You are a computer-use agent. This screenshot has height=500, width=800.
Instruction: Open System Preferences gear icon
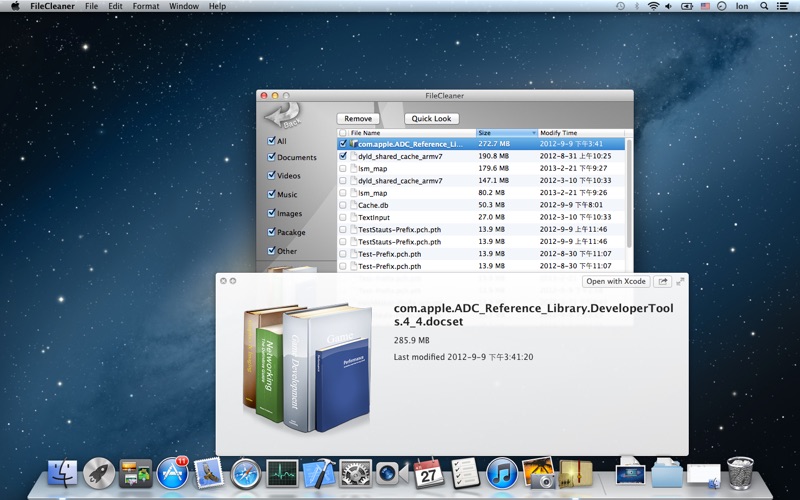(356, 473)
